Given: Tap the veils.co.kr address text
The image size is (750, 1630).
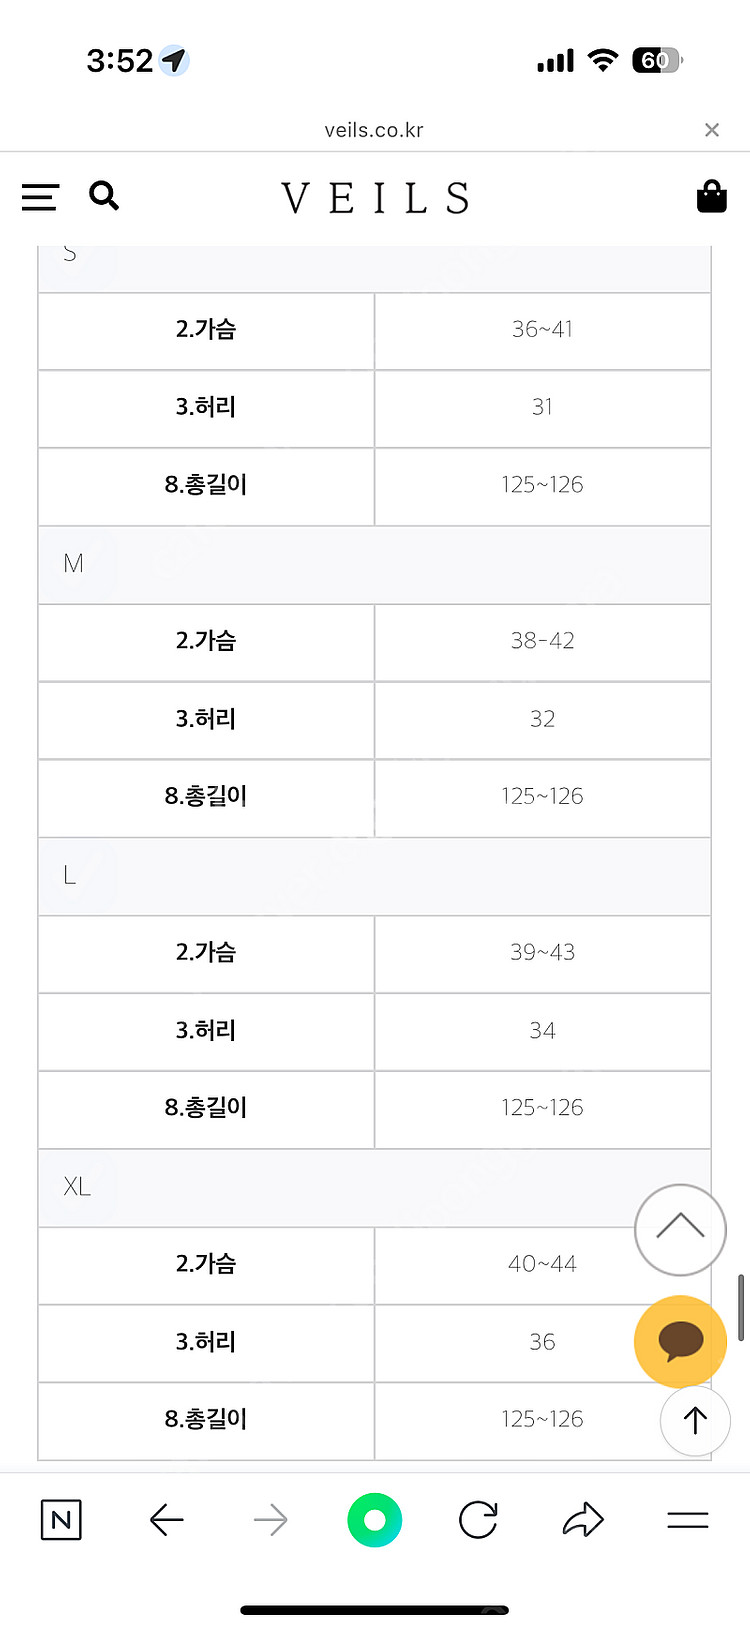Looking at the screenshot, I should tap(374, 130).
